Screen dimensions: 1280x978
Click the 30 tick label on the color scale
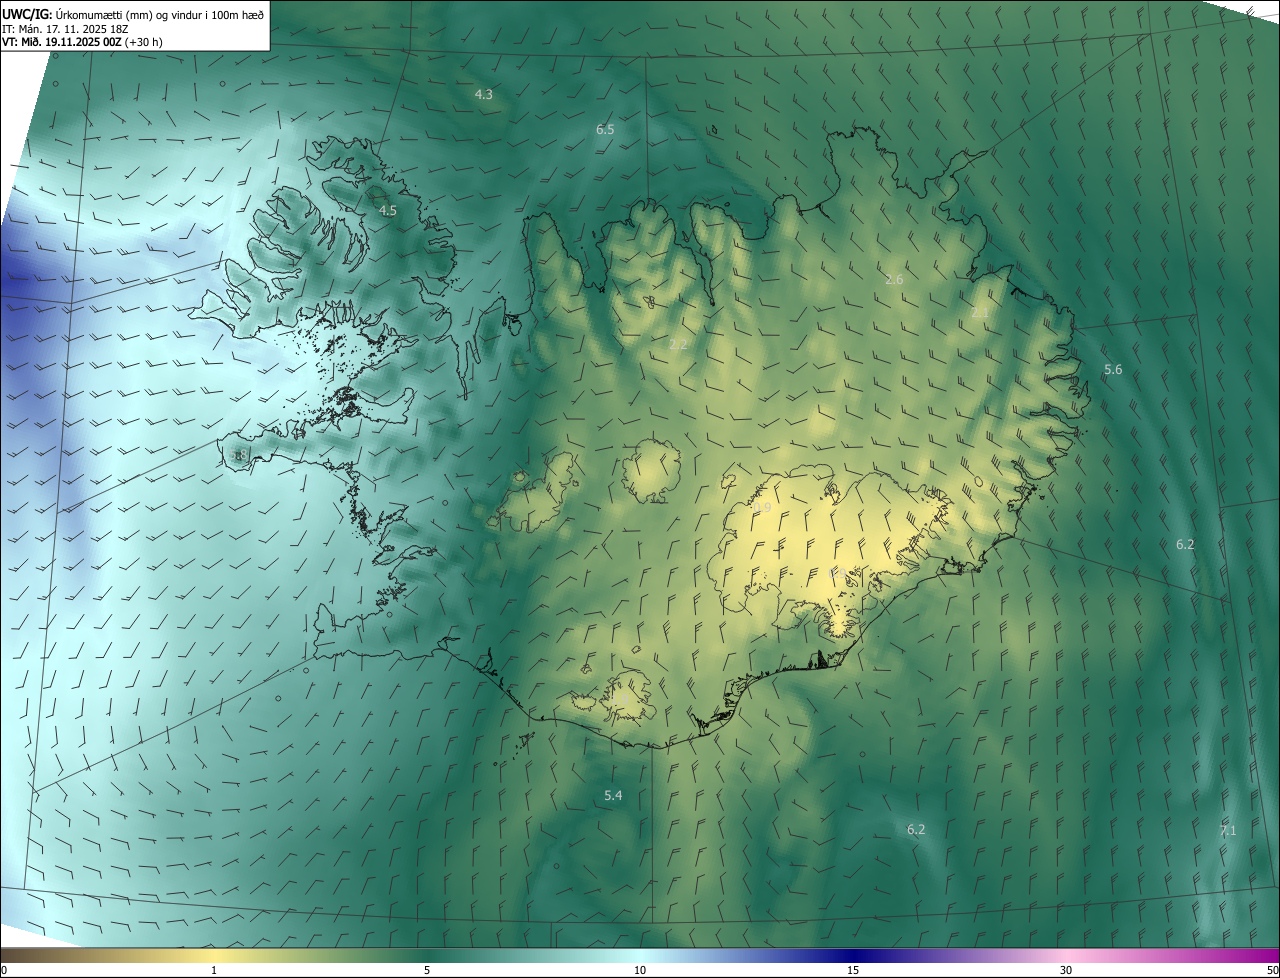pyautogui.click(x=1066, y=970)
